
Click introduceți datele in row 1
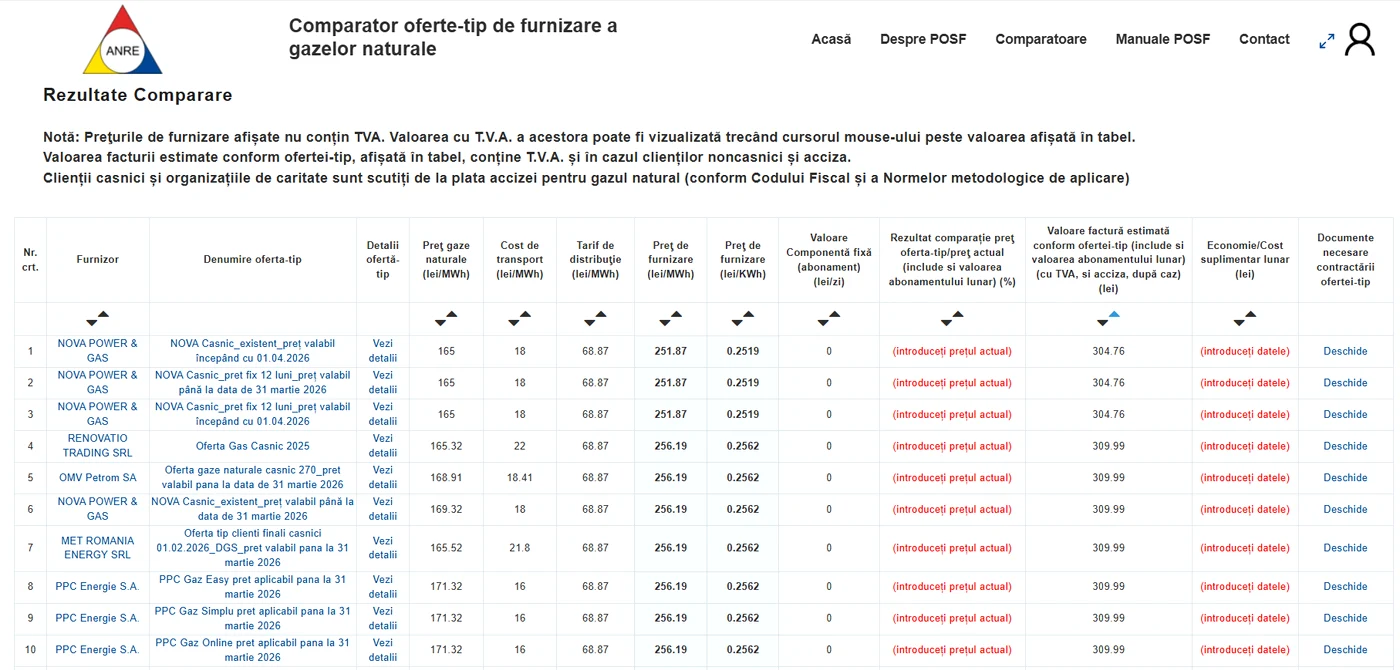1245,351
